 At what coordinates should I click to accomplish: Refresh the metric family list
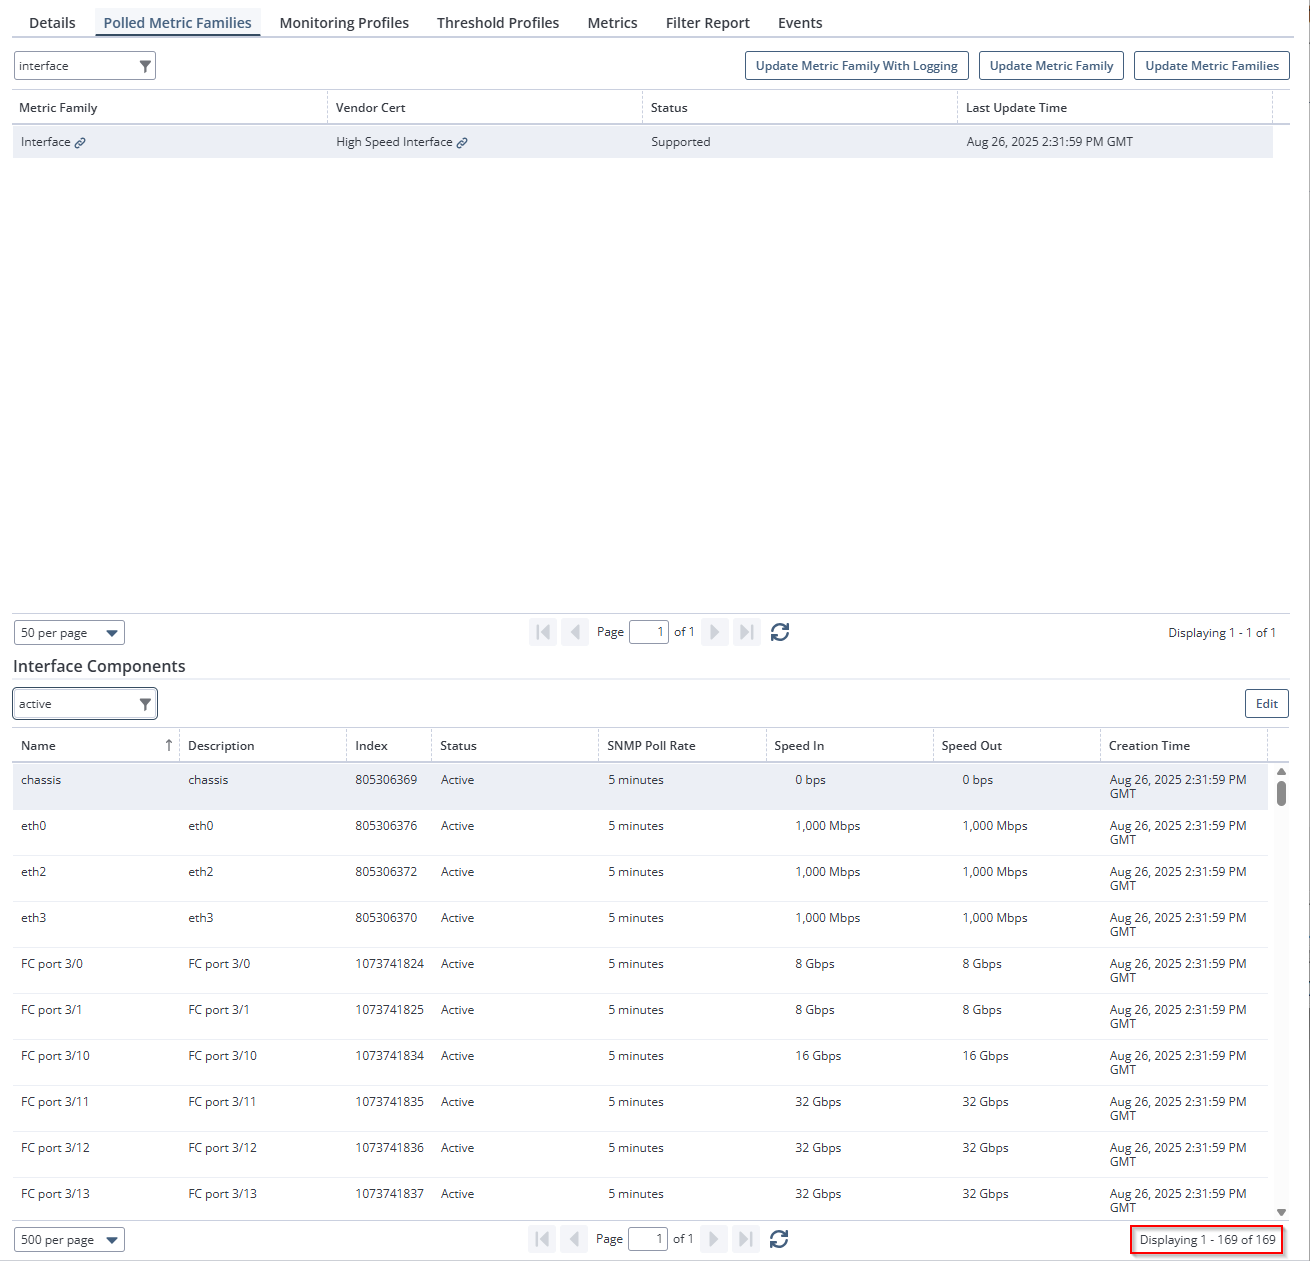(780, 632)
